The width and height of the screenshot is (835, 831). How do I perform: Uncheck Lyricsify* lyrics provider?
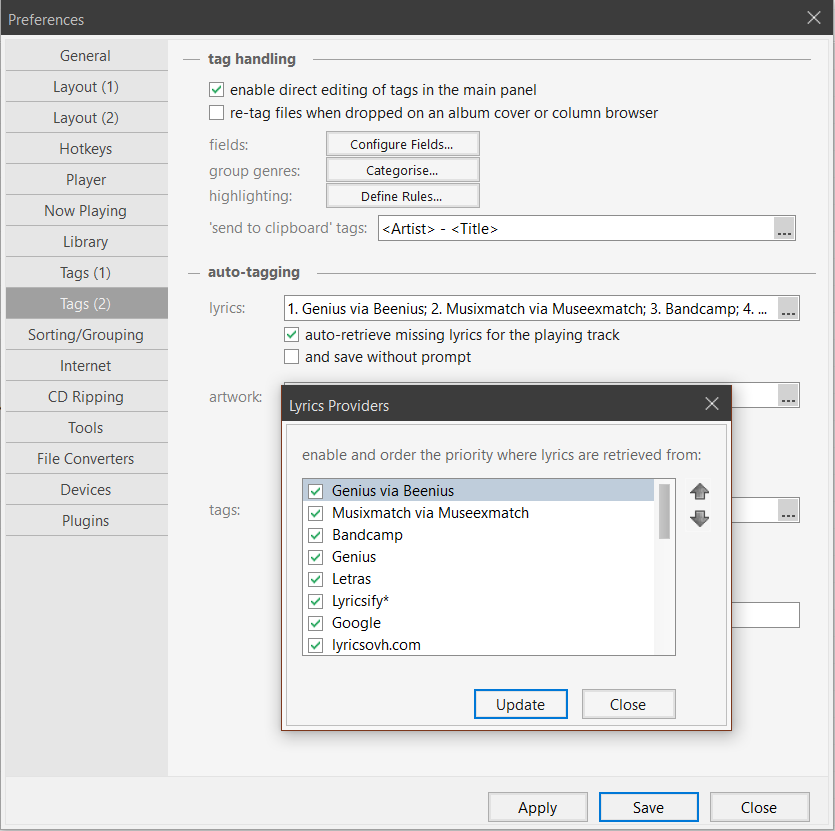[x=315, y=601]
